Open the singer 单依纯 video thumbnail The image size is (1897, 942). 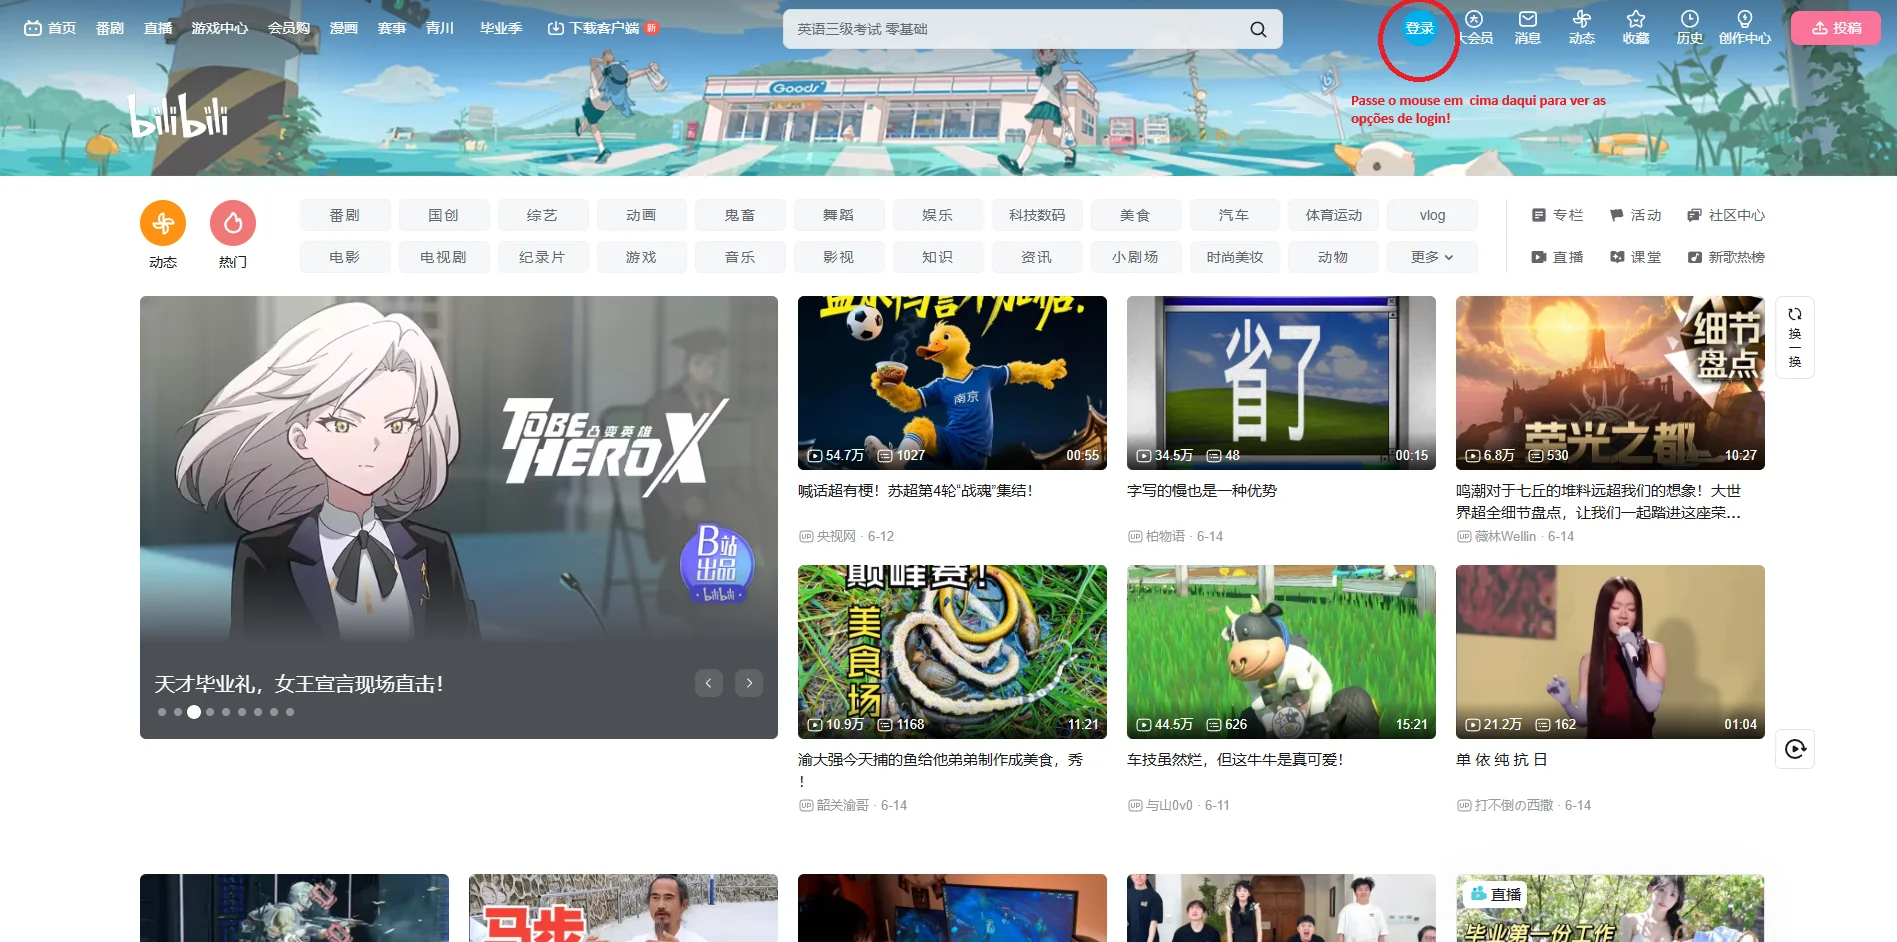pos(1610,651)
